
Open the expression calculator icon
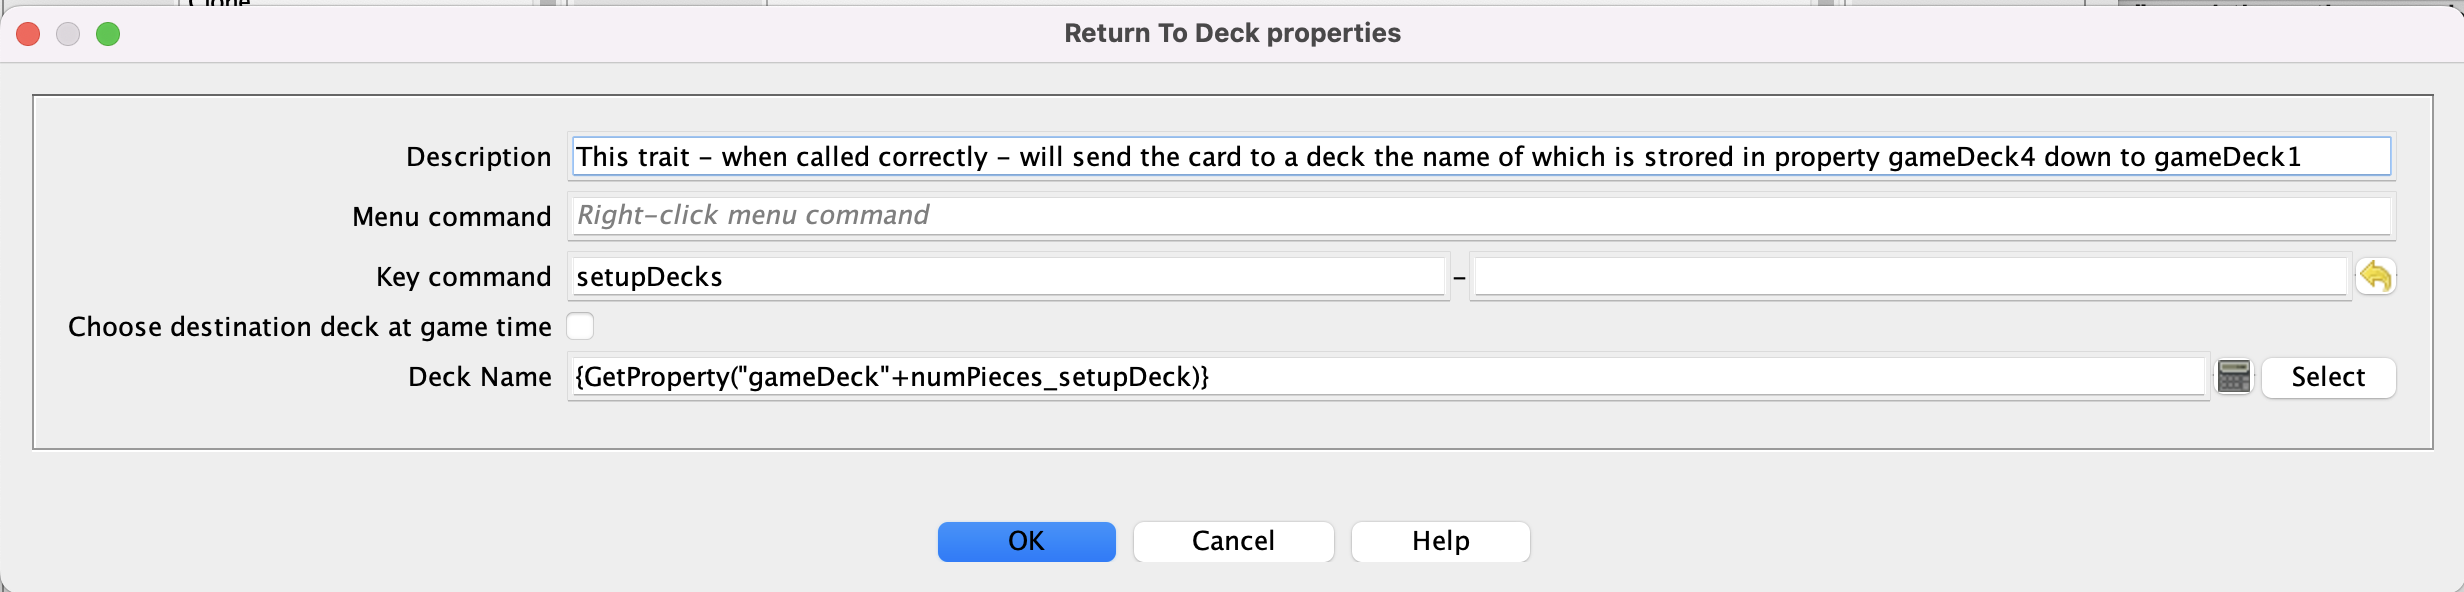[2234, 377]
